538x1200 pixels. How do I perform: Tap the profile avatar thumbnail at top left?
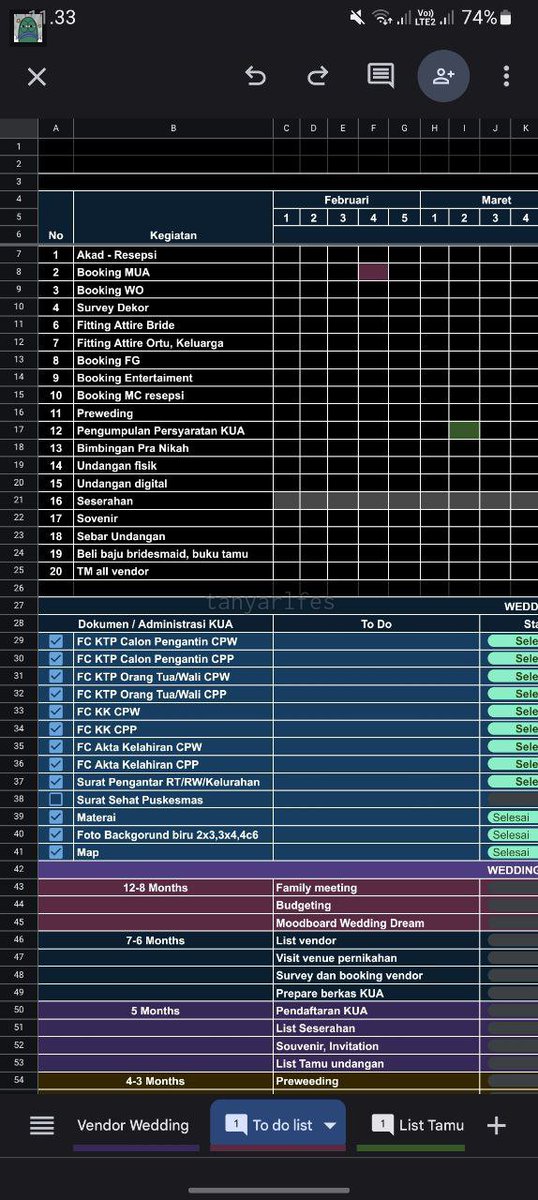(27, 29)
